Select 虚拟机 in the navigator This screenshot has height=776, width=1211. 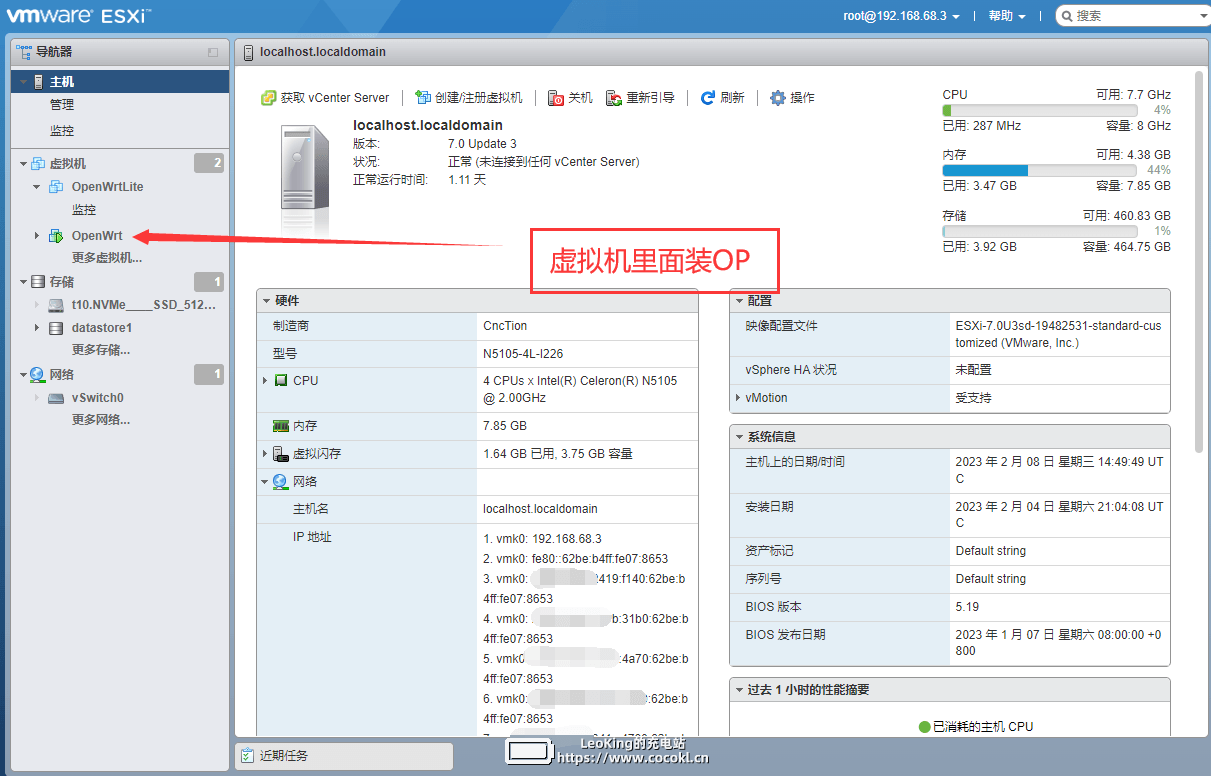68,163
